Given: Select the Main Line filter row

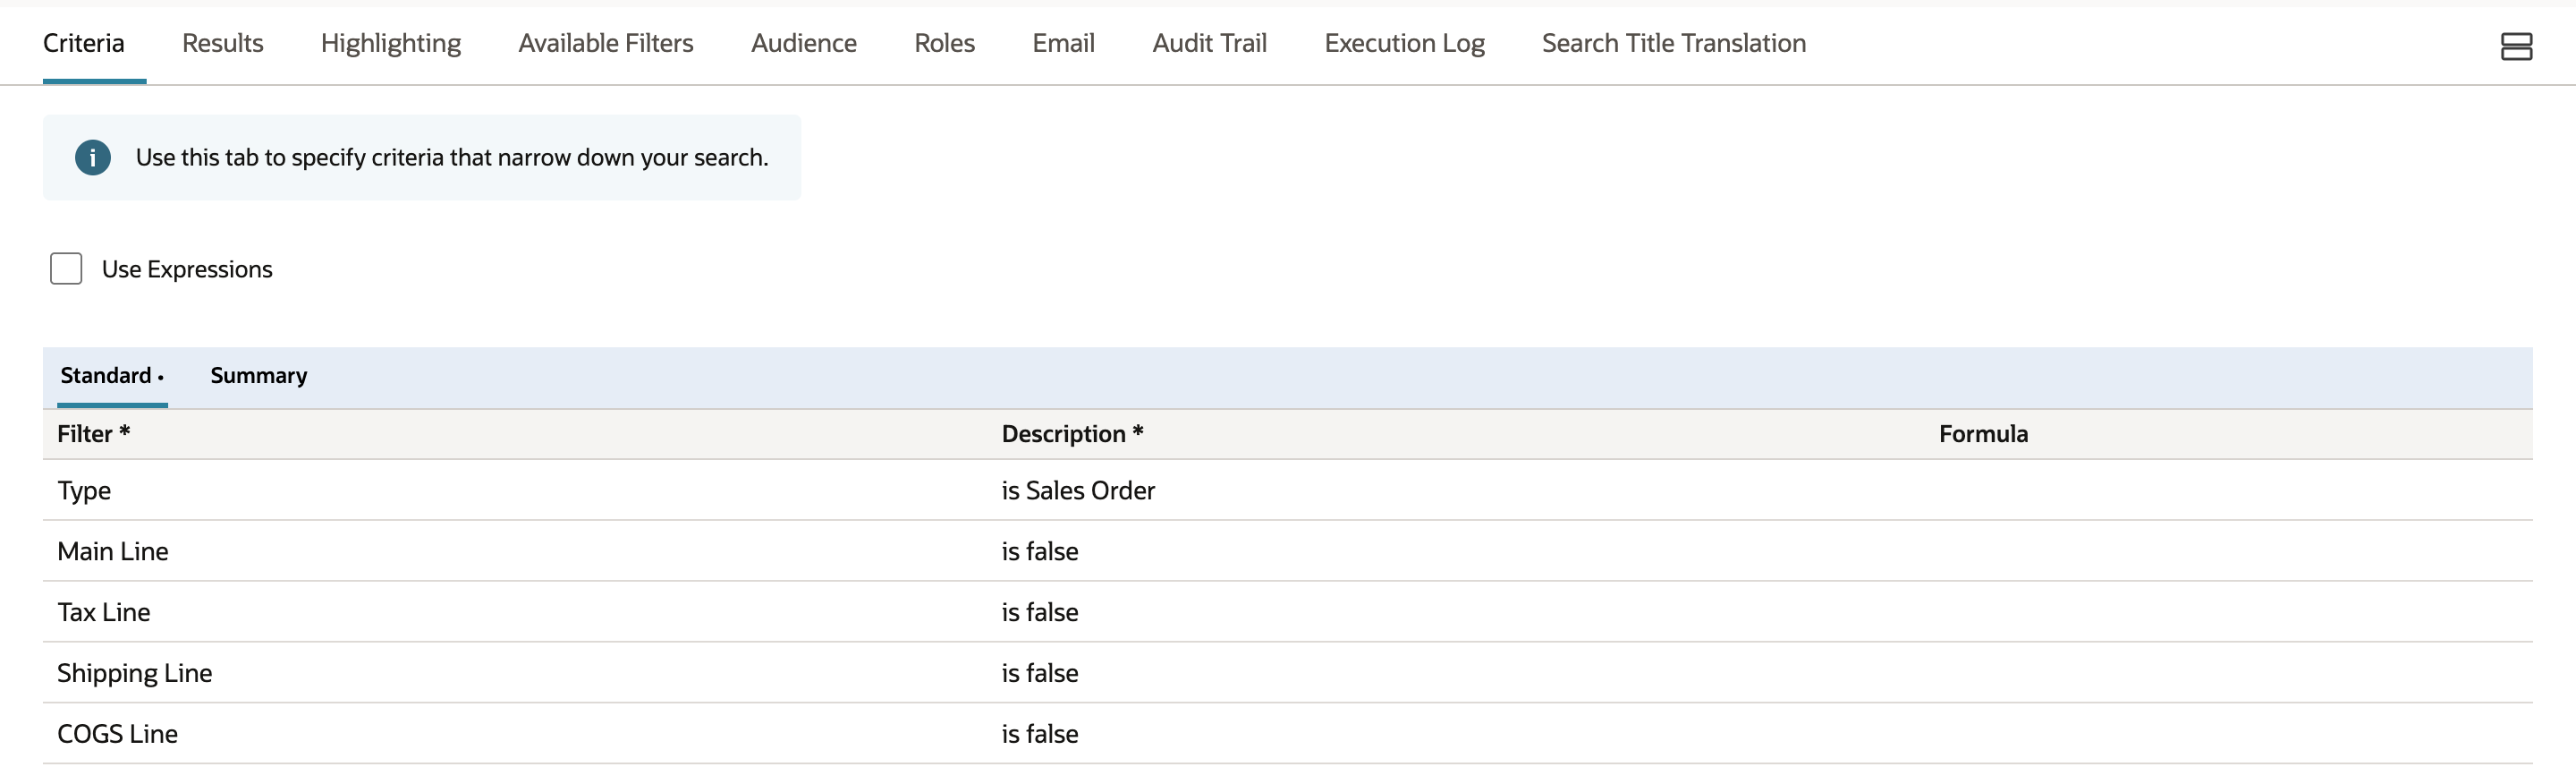Looking at the screenshot, I should [1288, 551].
